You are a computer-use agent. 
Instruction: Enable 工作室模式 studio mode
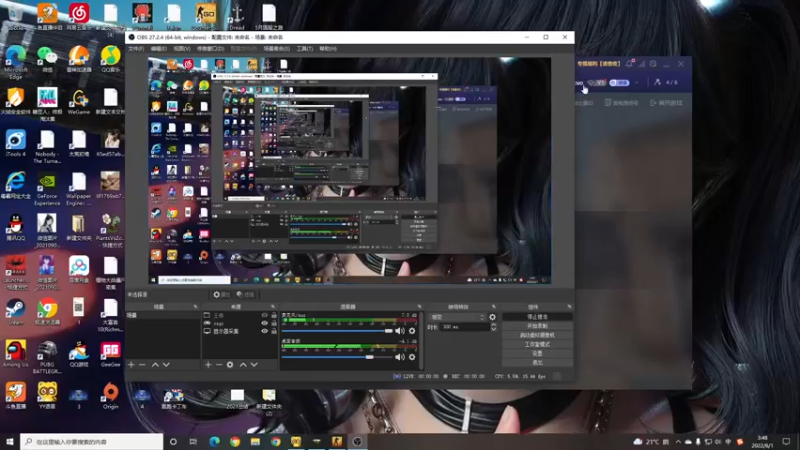coord(537,344)
